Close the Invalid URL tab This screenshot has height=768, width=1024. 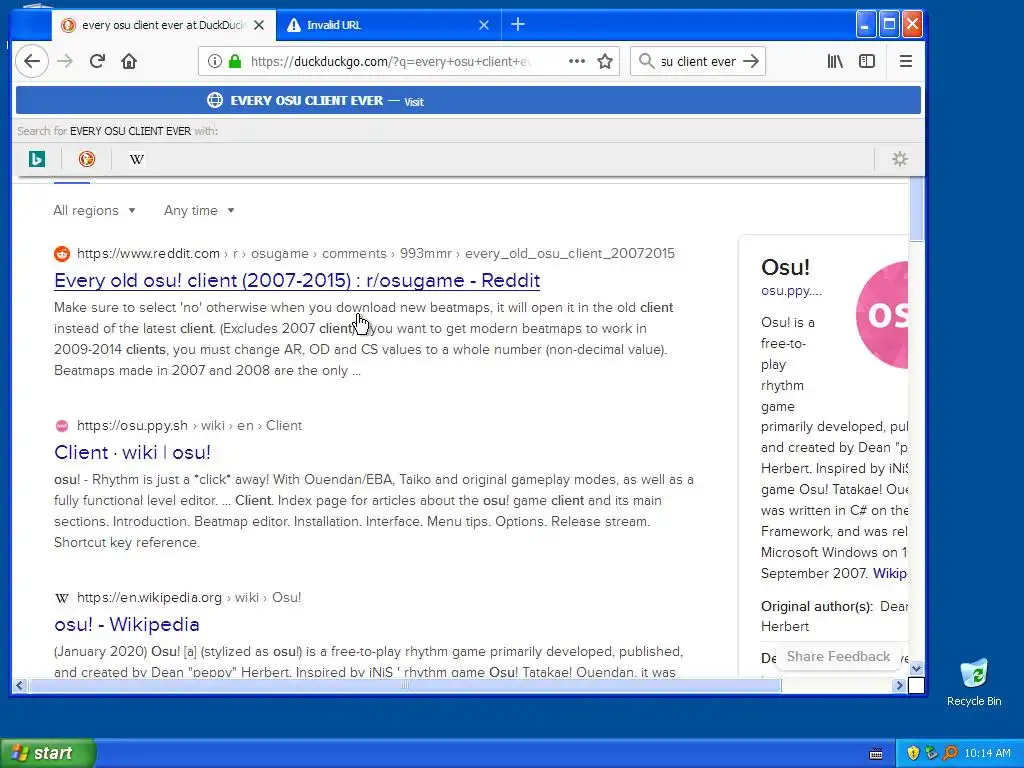(484, 25)
